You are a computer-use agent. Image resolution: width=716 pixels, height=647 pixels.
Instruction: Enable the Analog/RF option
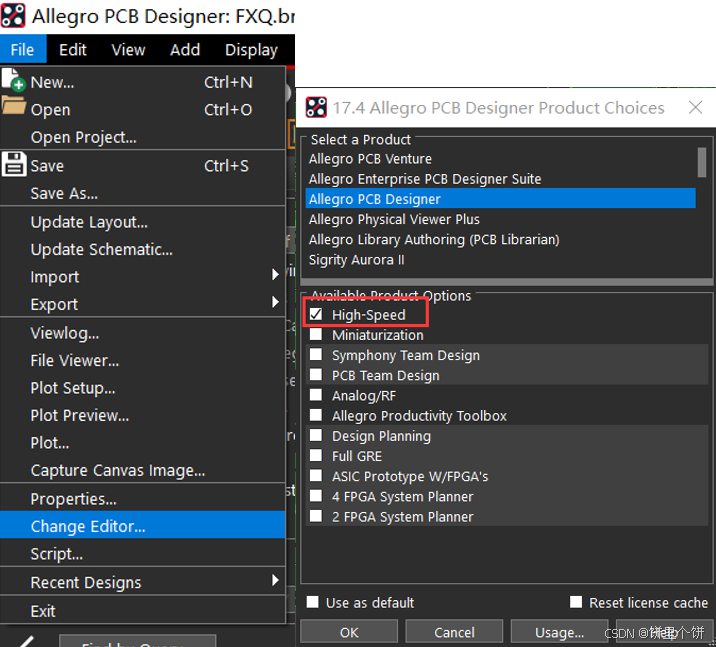(316, 395)
